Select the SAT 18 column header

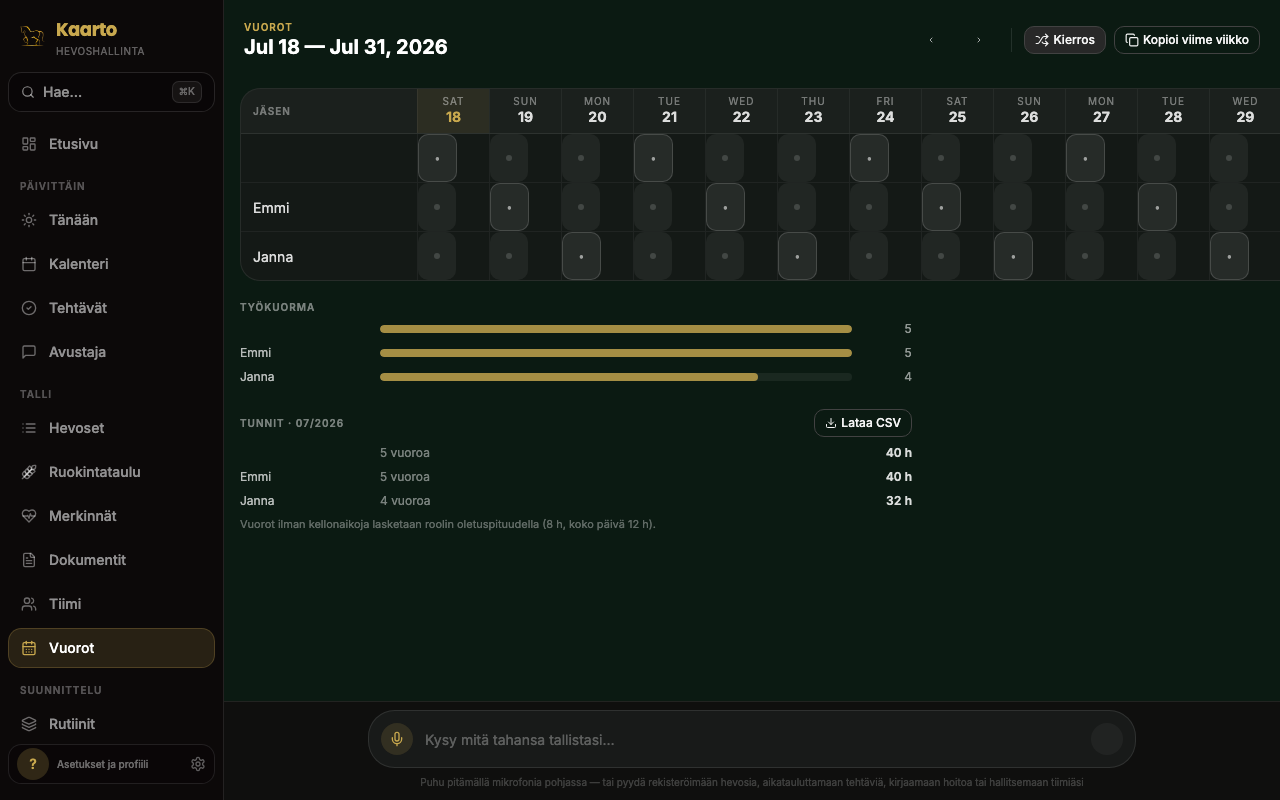(x=453, y=110)
